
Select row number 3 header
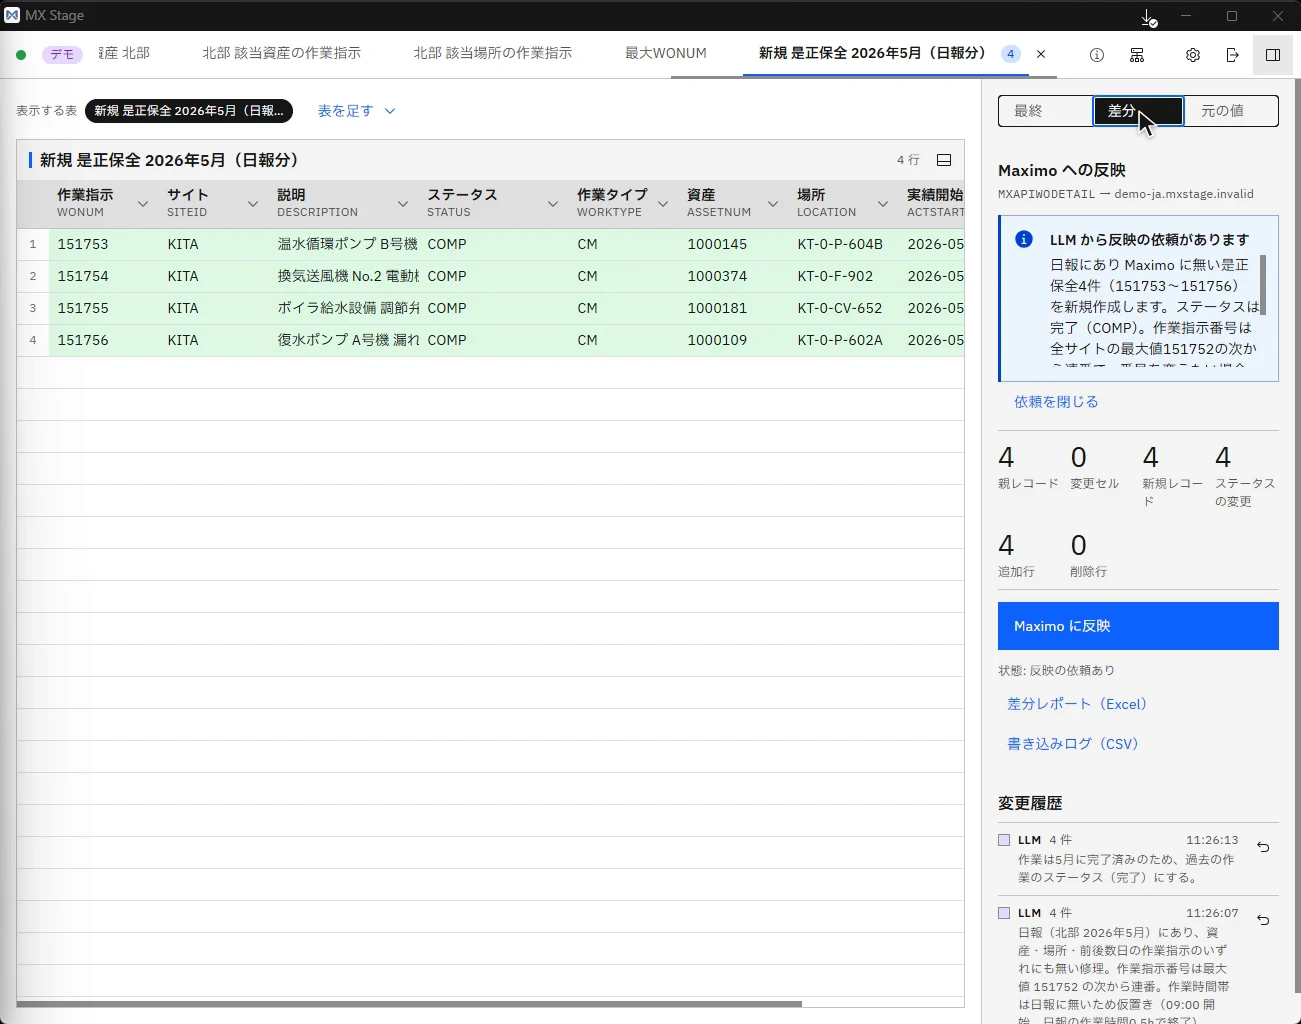pos(33,308)
